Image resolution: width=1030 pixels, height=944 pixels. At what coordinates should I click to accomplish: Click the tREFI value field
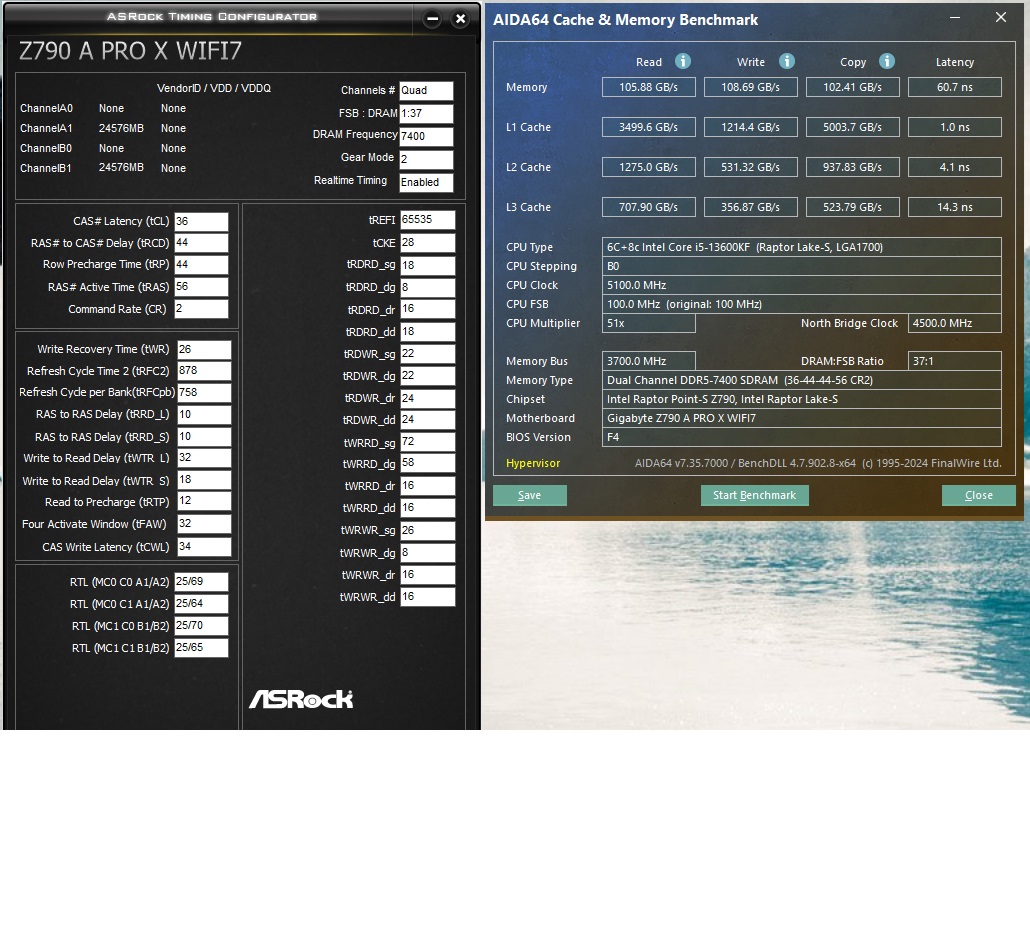(x=428, y=220)
